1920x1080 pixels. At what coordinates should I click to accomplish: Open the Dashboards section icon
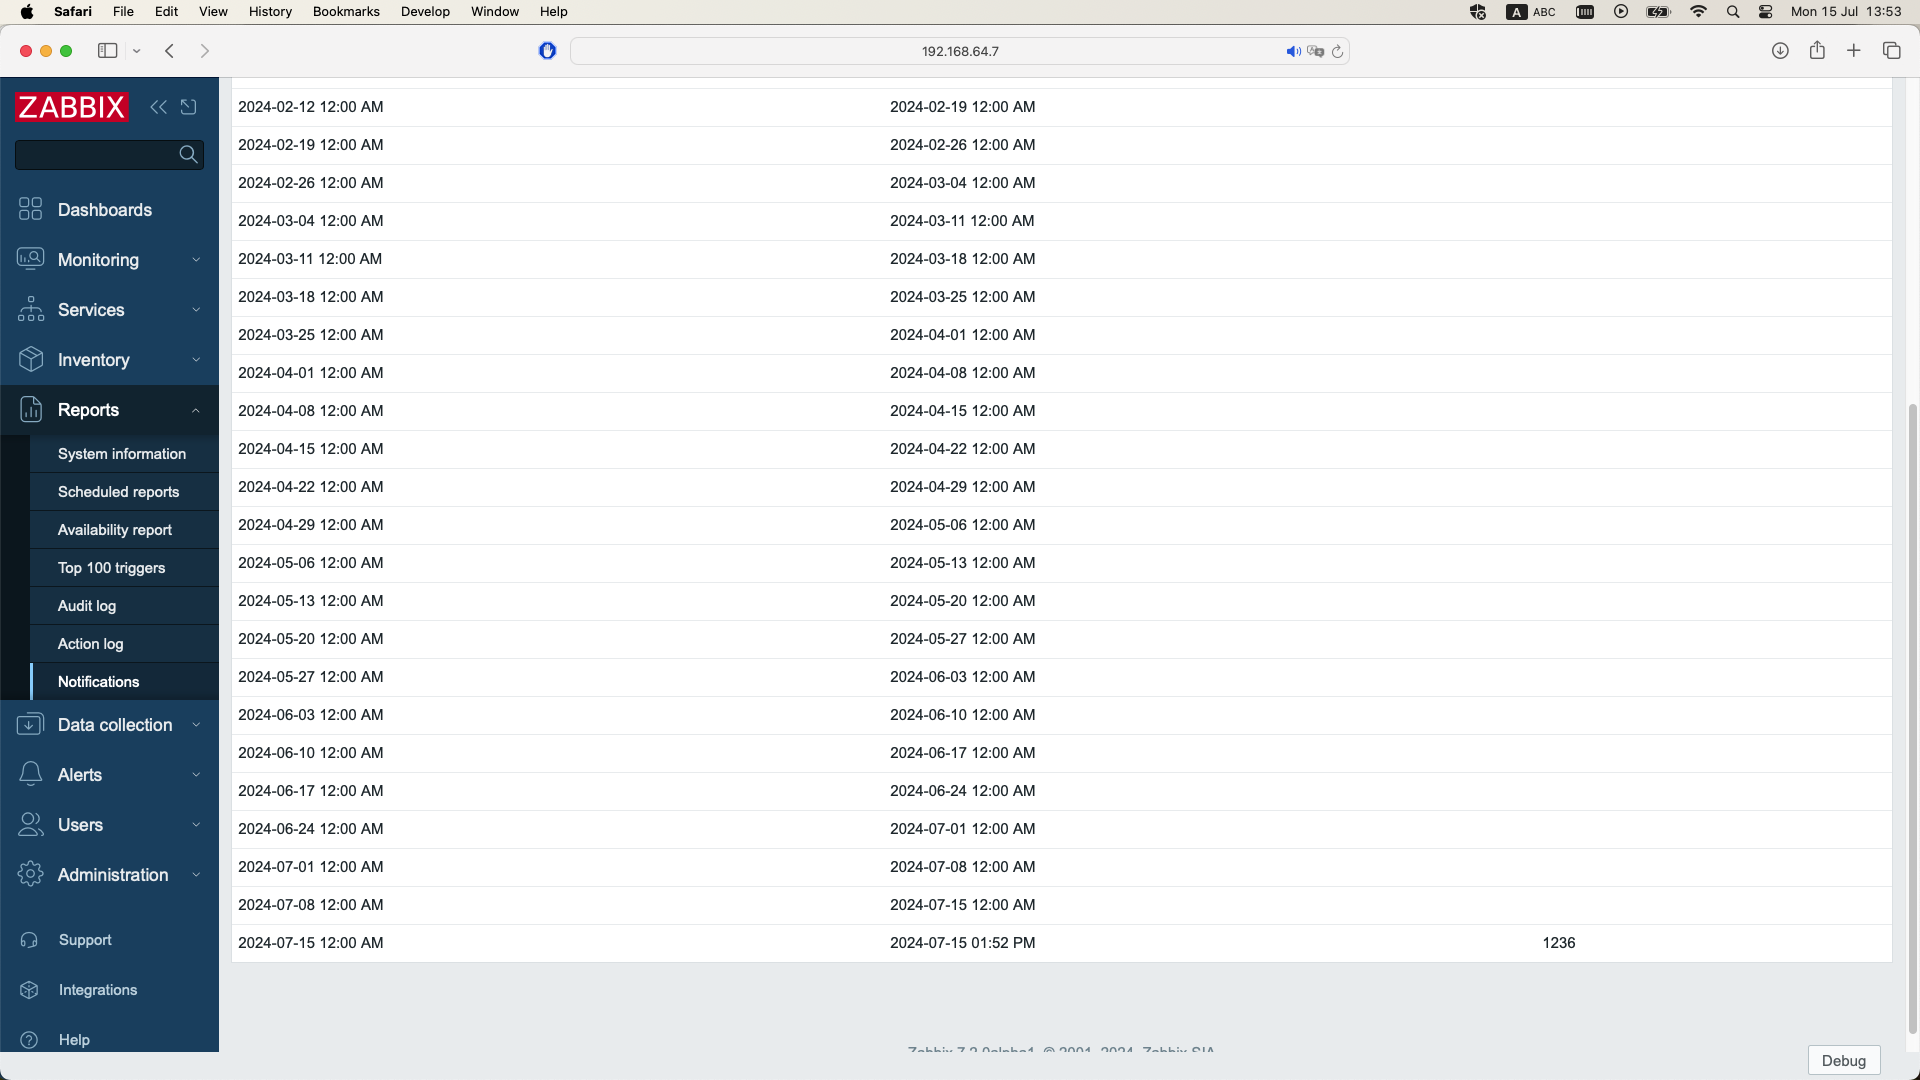31,209
